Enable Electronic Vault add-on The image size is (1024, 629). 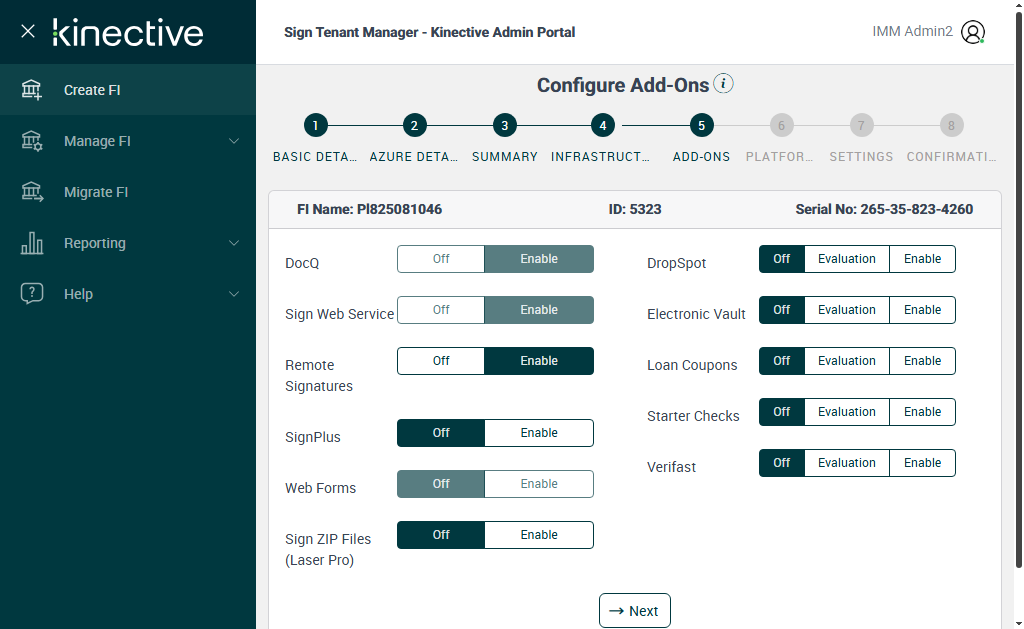(922, 310)
